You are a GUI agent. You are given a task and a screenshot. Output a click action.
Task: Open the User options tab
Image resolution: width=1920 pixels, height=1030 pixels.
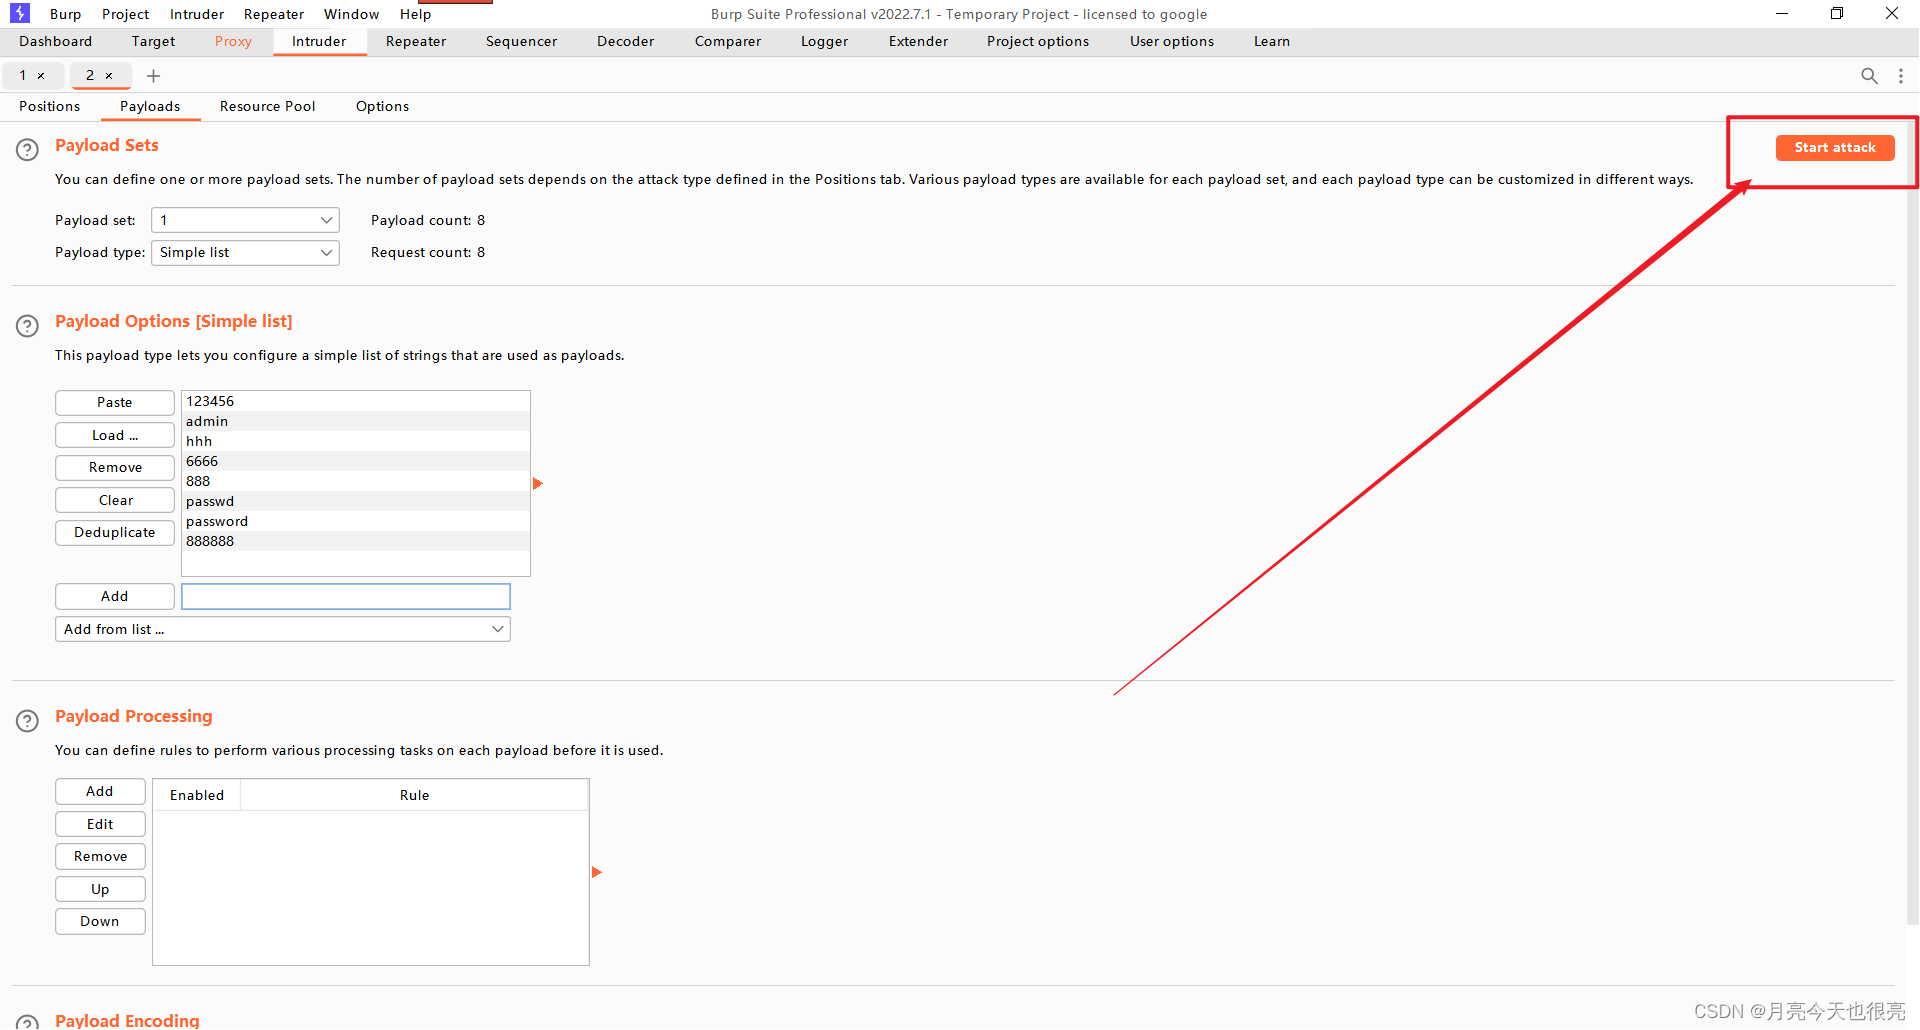(x=1172, y=41)
